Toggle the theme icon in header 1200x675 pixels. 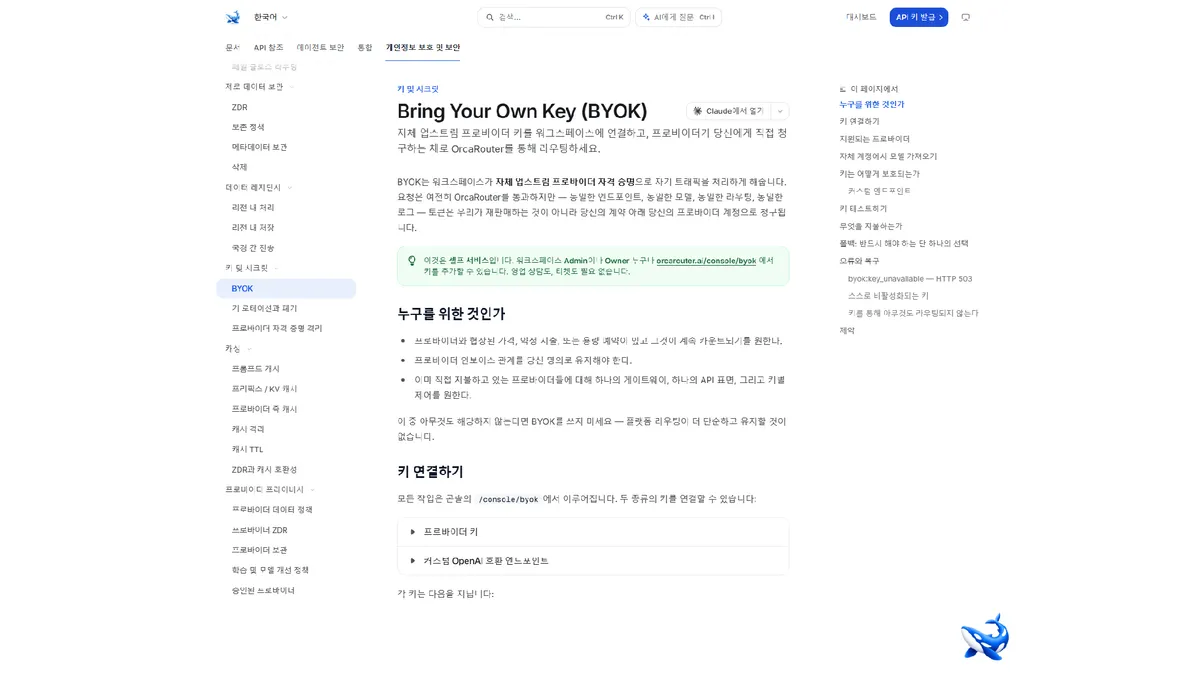(965, 17)
